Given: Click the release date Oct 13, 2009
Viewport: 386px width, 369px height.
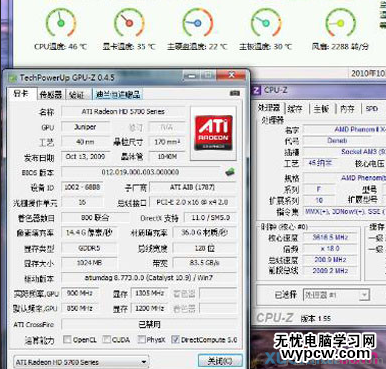Looking at the screenshot, I should [85, 157].
